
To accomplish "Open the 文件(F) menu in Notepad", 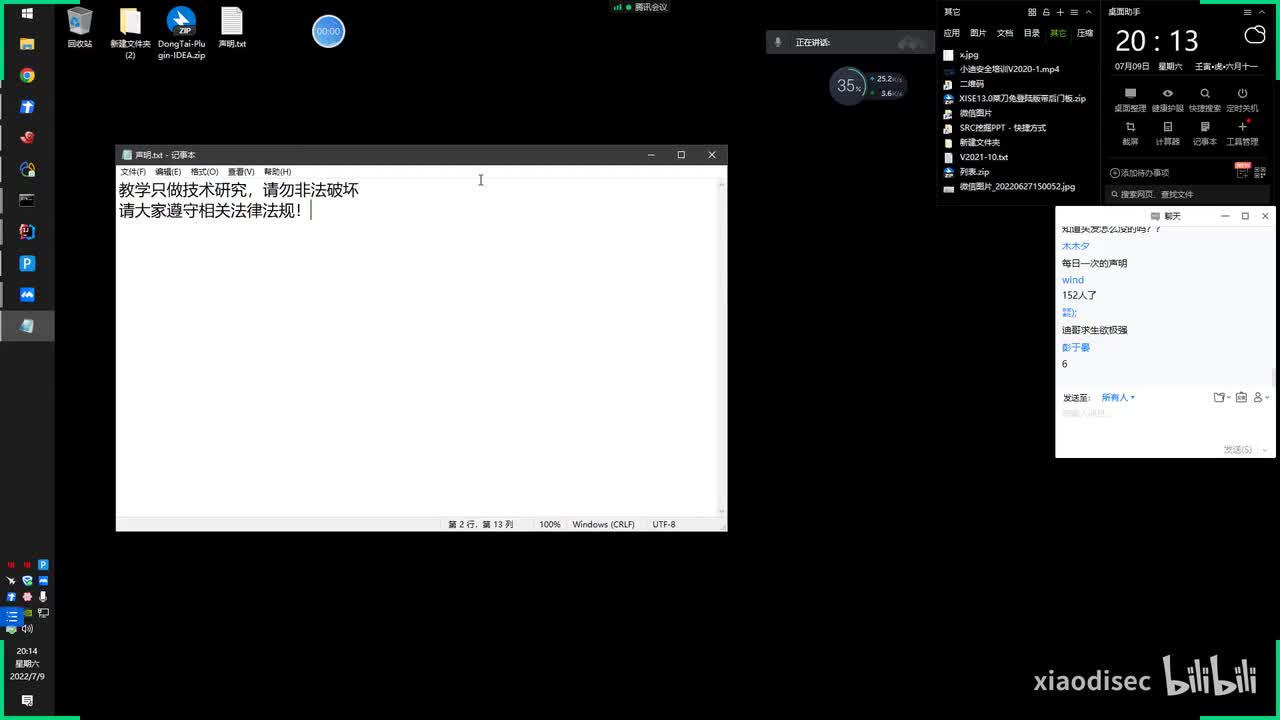I will (133, 172).
